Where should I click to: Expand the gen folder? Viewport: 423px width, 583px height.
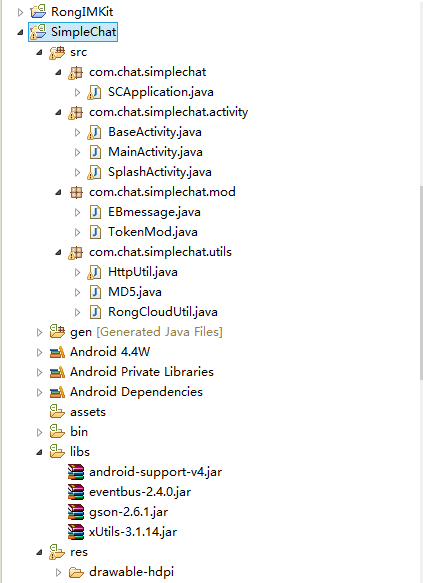click(x=39, y=332)
